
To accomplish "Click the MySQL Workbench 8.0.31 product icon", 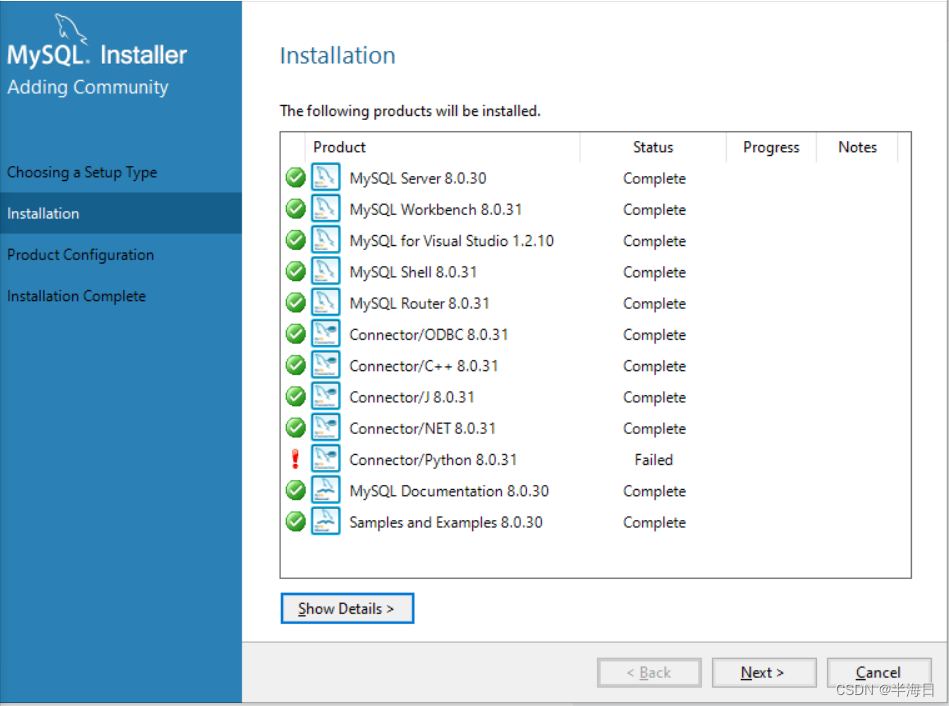I will pyautogui.click(x=325, y=209).
